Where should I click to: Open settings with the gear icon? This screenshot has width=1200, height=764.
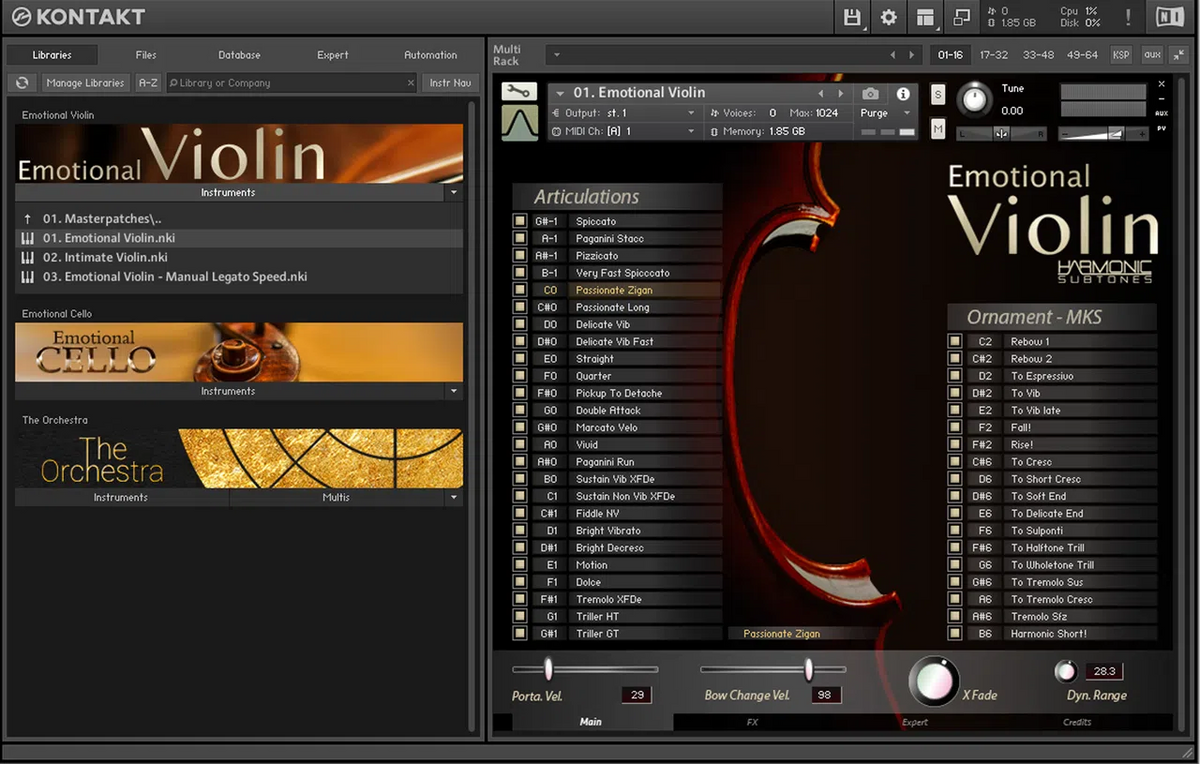tap(888, 17)
